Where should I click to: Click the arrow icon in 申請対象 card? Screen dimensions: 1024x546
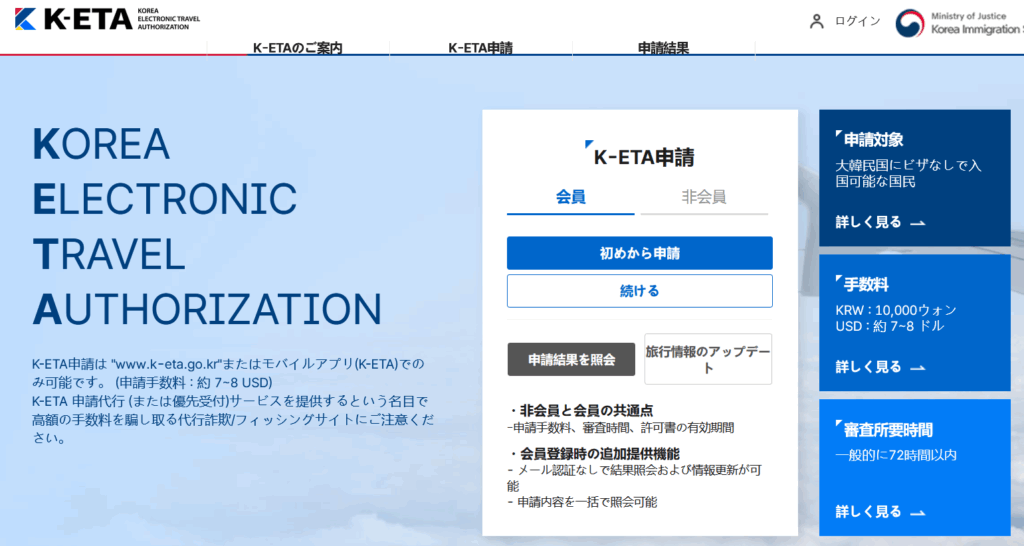click(x=918, y=224)
